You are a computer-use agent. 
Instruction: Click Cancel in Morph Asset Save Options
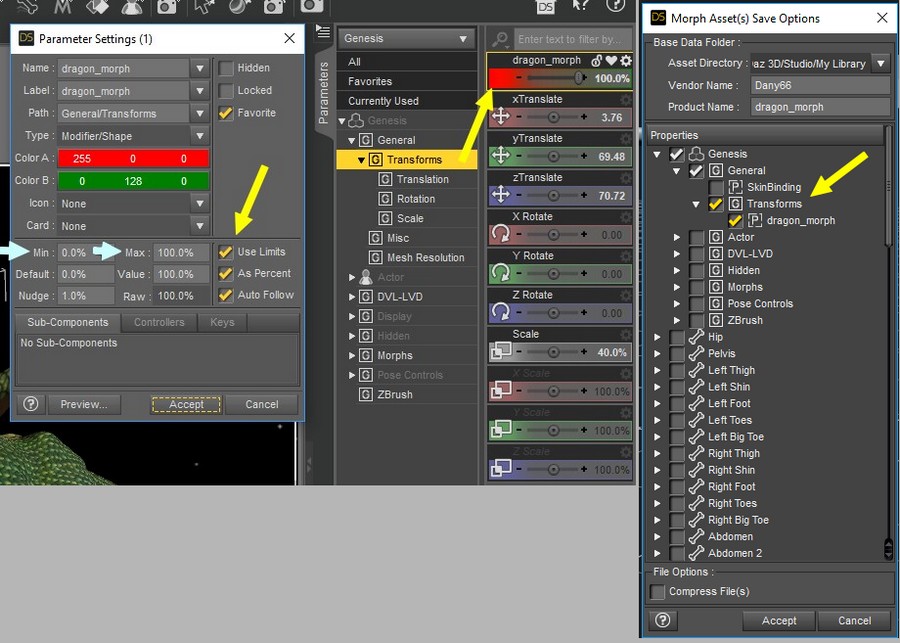854,621
